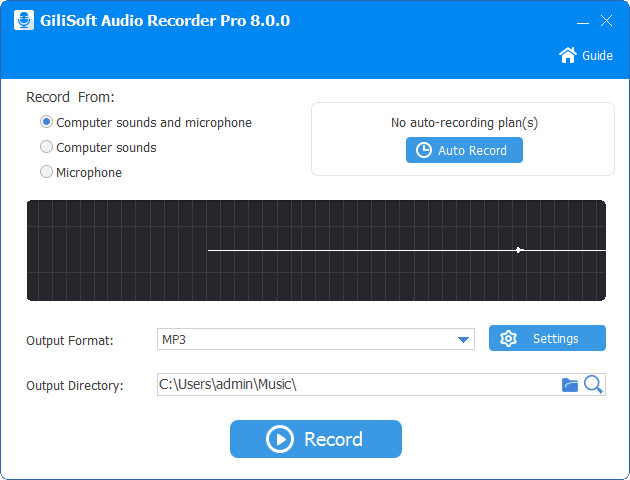Click the GiliSoft Audio Recorder Pro title
Image resolution: width=630 pixels, height=480 pixels.
tap(165, 20)
